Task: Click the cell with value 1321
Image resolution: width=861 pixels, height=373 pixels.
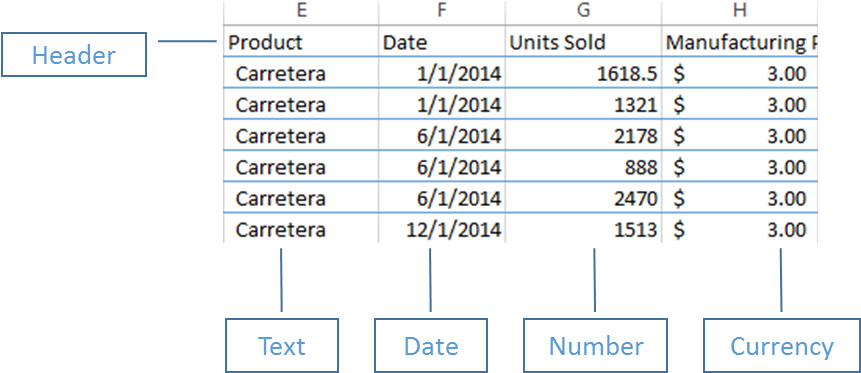Action: tap(584, 103)
